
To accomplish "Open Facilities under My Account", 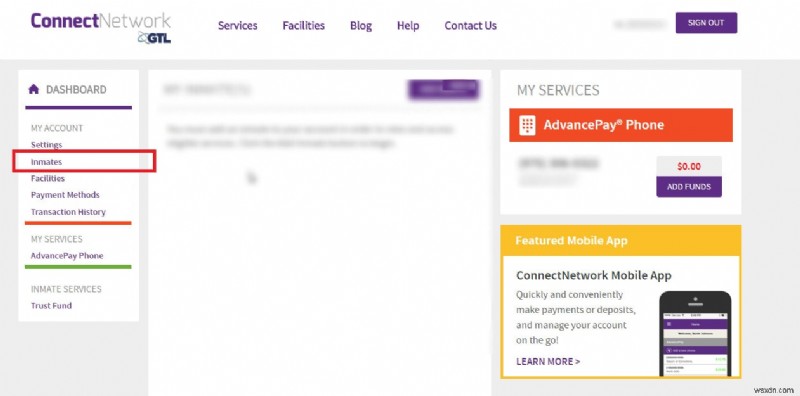I will (x=48, y=179).
